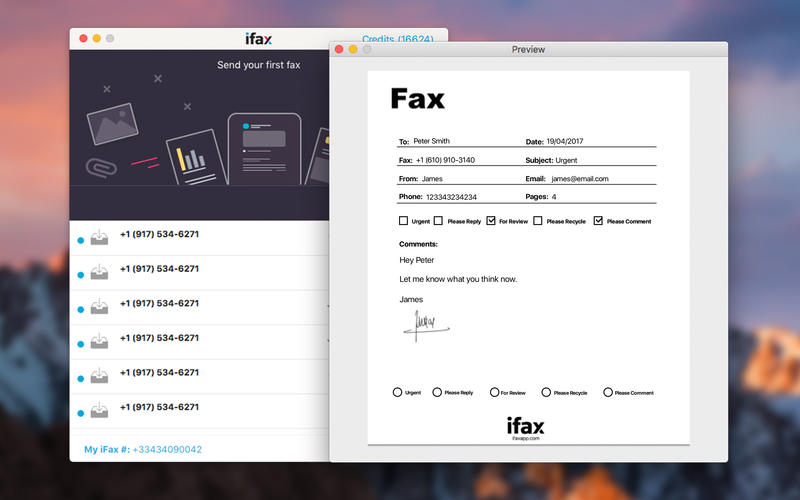800x500 pixels.
Task: Minimize the Preview window with yellow button
Action: point(353,49)
